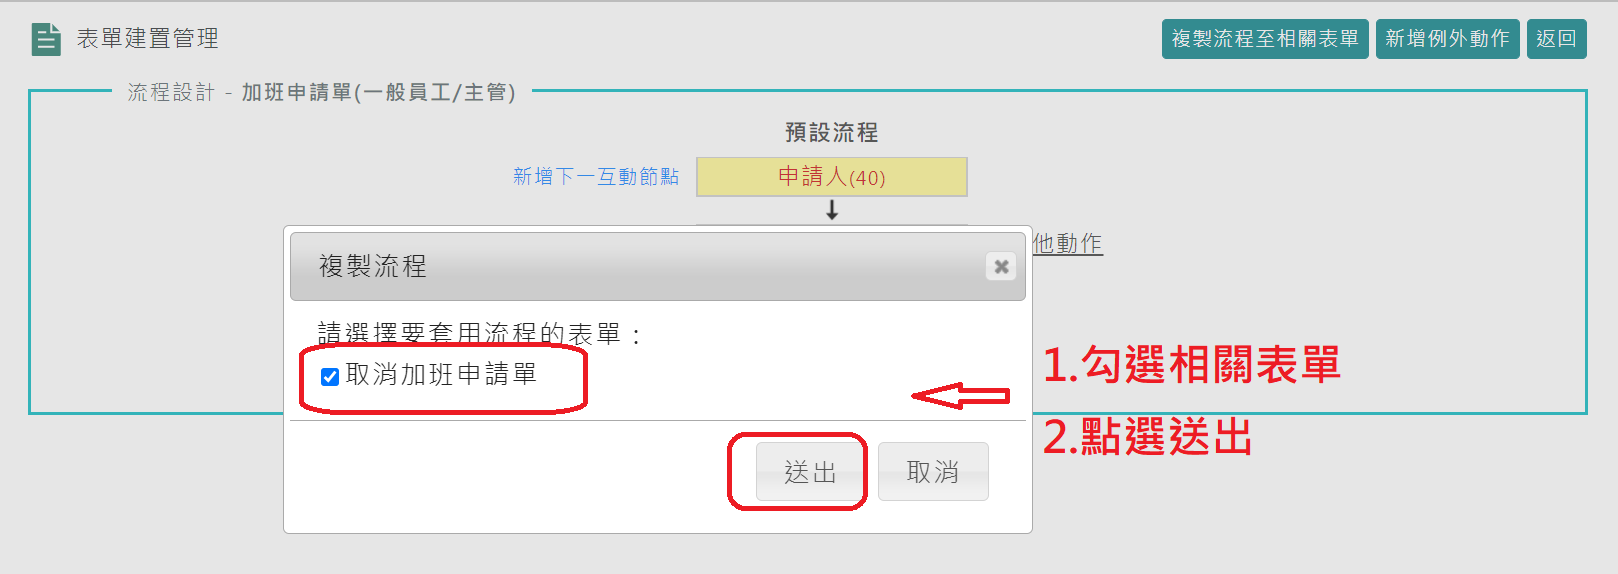Click the red 2.點選送出 annotation text
Screen dimensions: 1618x574
[x=1147, y=437]
